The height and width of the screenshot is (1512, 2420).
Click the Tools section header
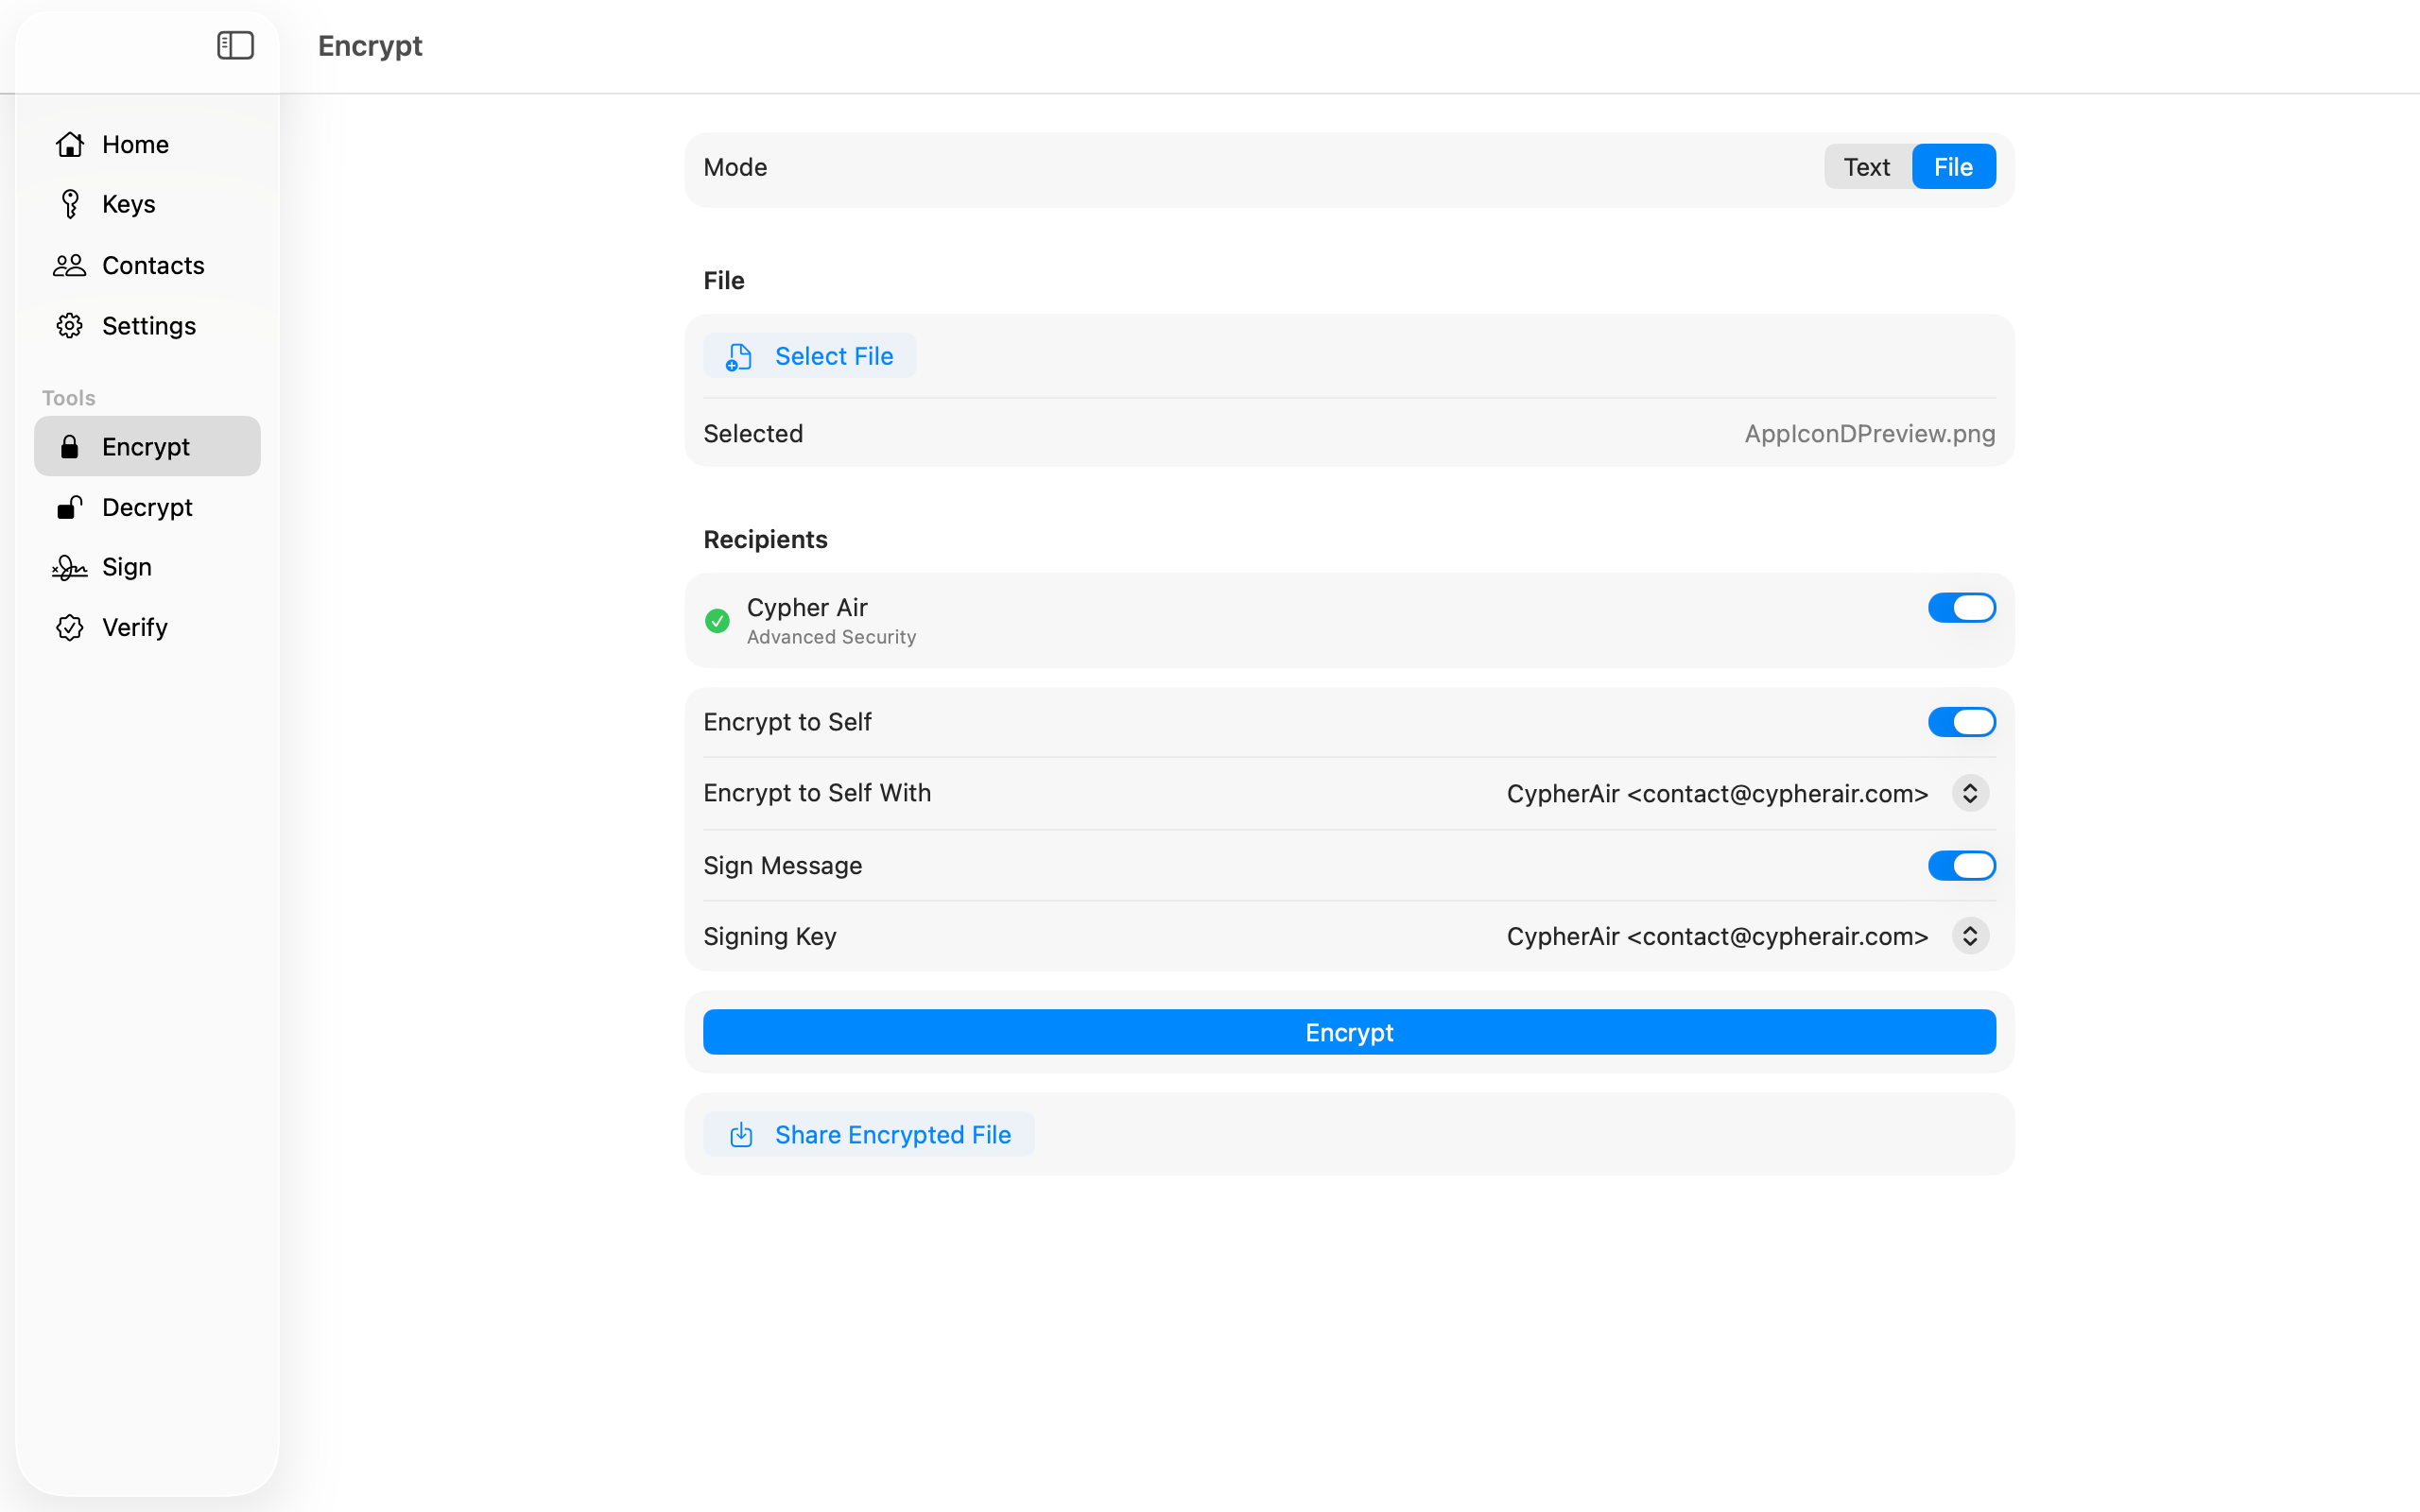coord(69,398)
